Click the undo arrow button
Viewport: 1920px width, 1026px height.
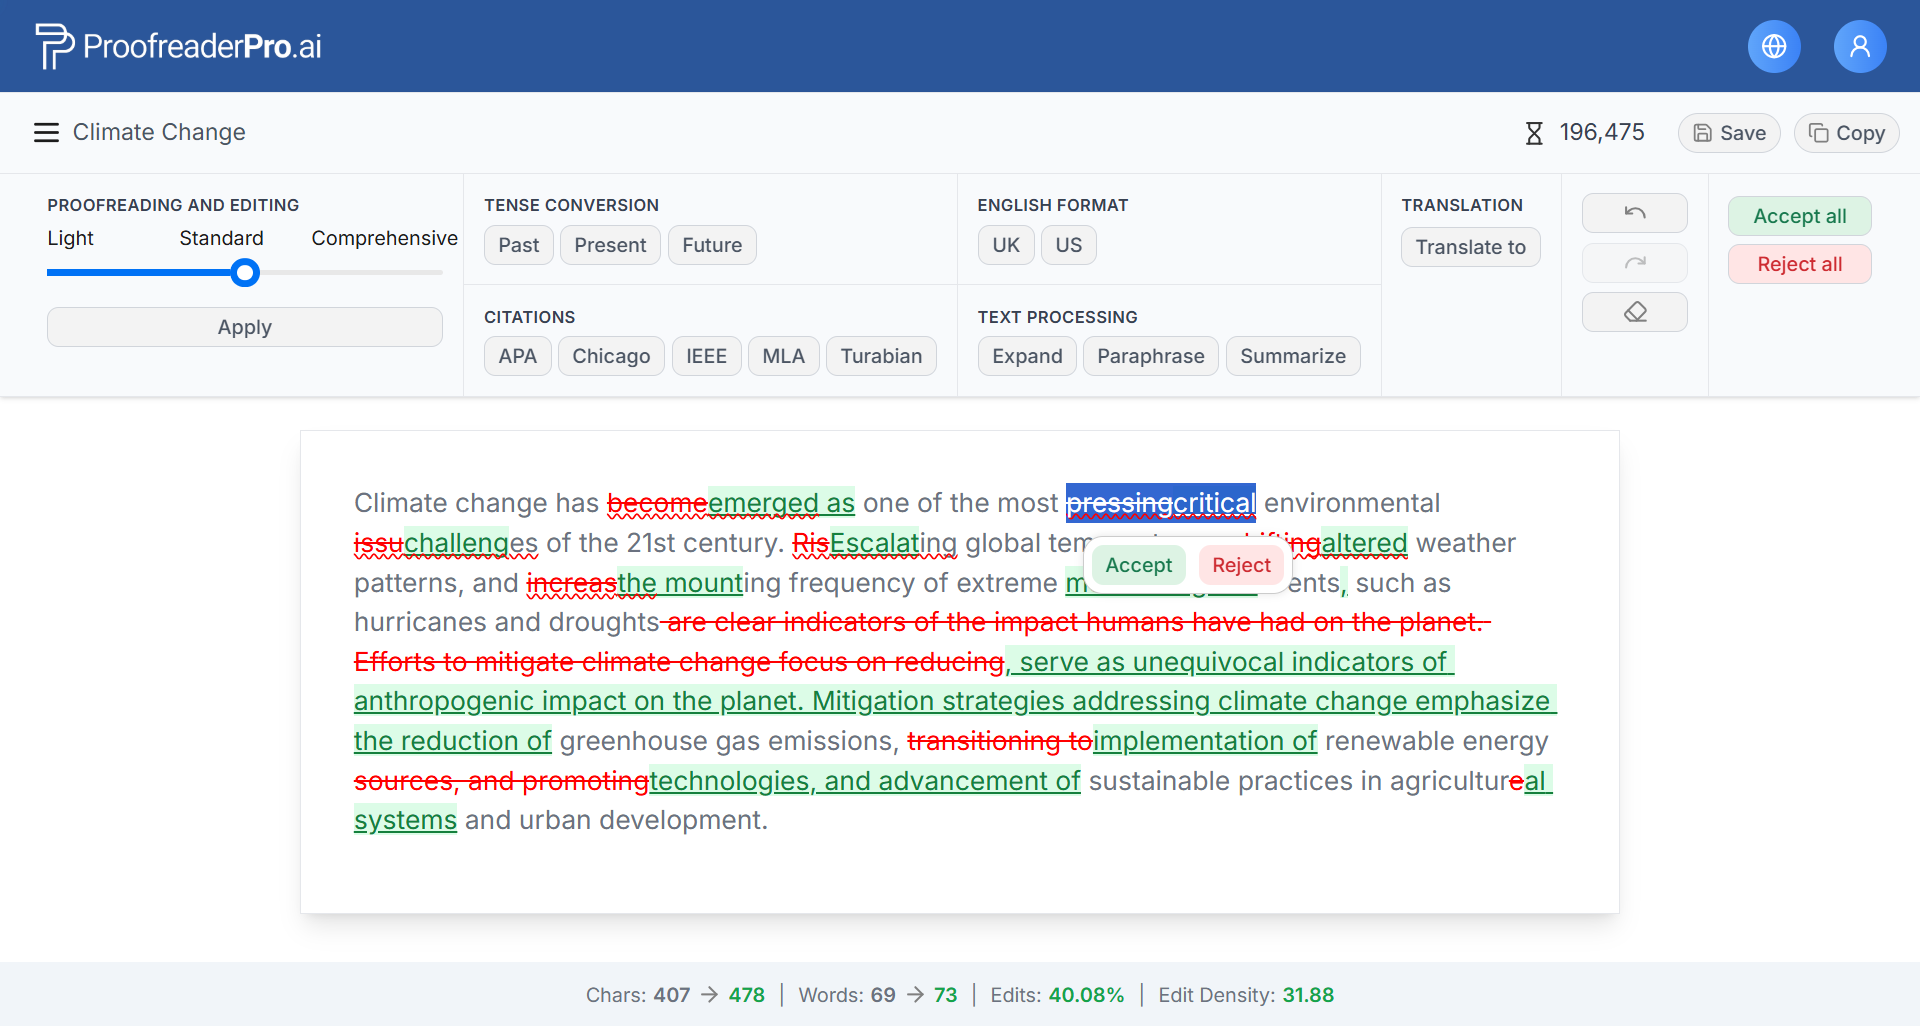pos(1634,213)
